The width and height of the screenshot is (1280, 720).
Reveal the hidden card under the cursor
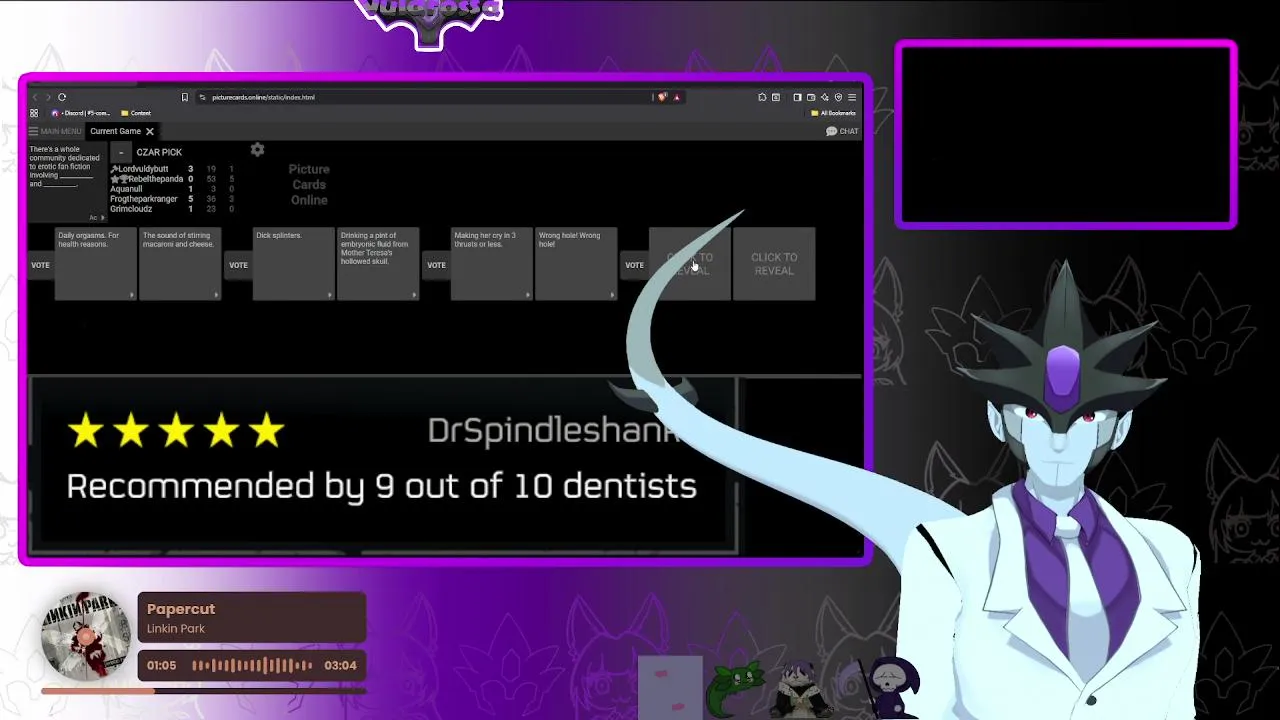[690, 264]
